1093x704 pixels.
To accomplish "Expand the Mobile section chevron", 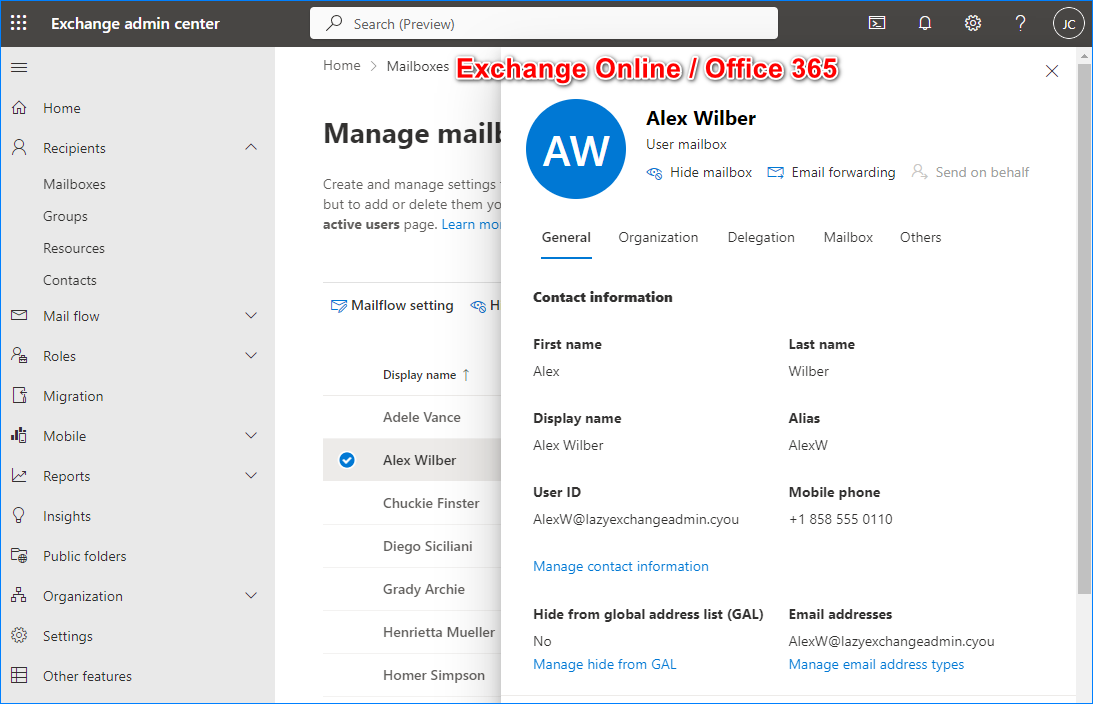I will point(251,436).
